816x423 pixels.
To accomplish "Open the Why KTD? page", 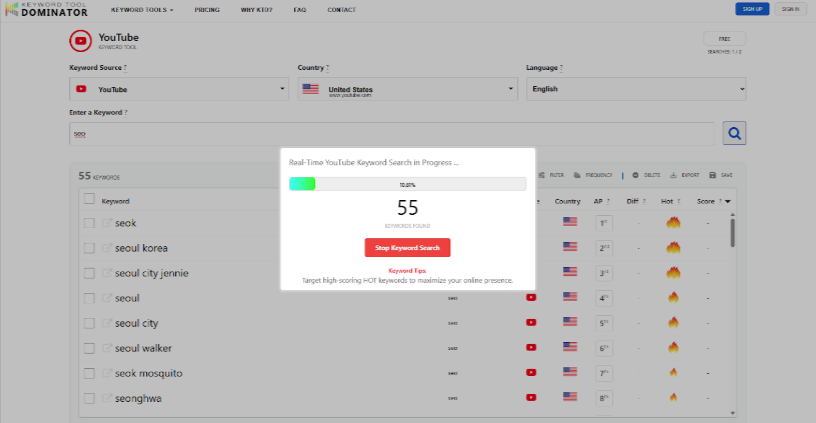I will point(257,10).
